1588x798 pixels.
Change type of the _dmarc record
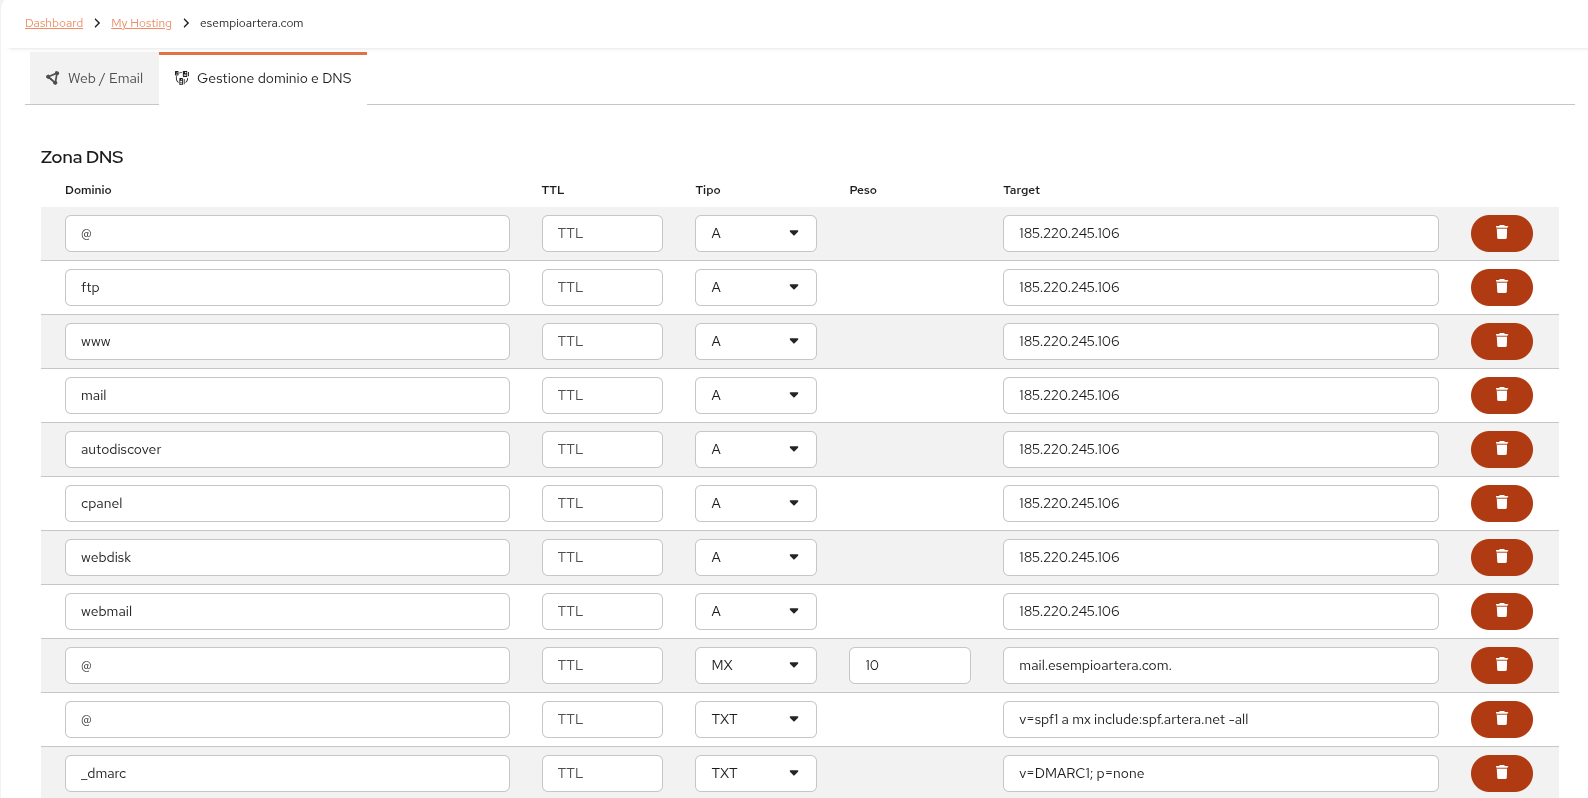coord(756,773)
